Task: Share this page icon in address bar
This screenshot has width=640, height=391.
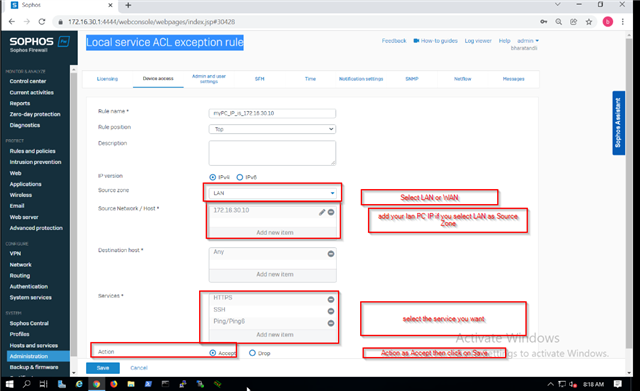Action: (x=573, y=22)
